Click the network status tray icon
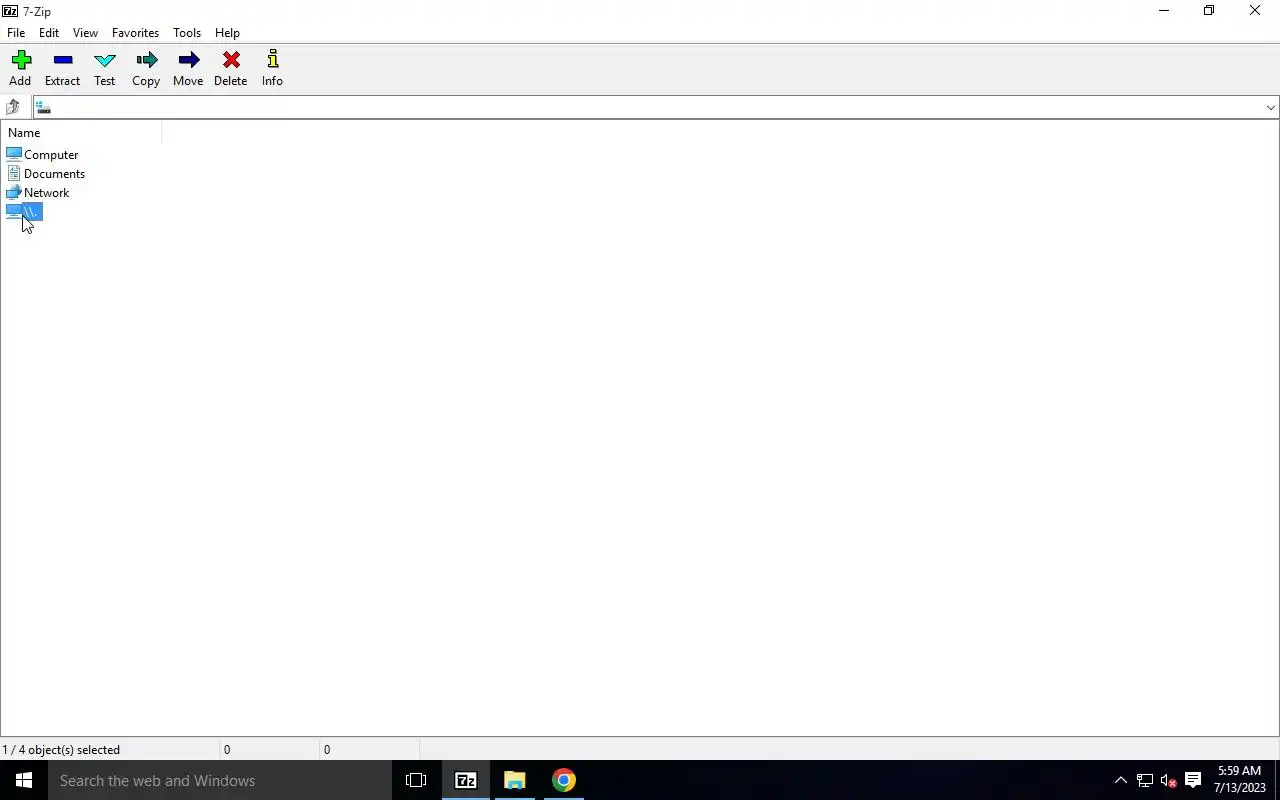This screenshot has height=800, width=1280. (x=1145, y=780)
